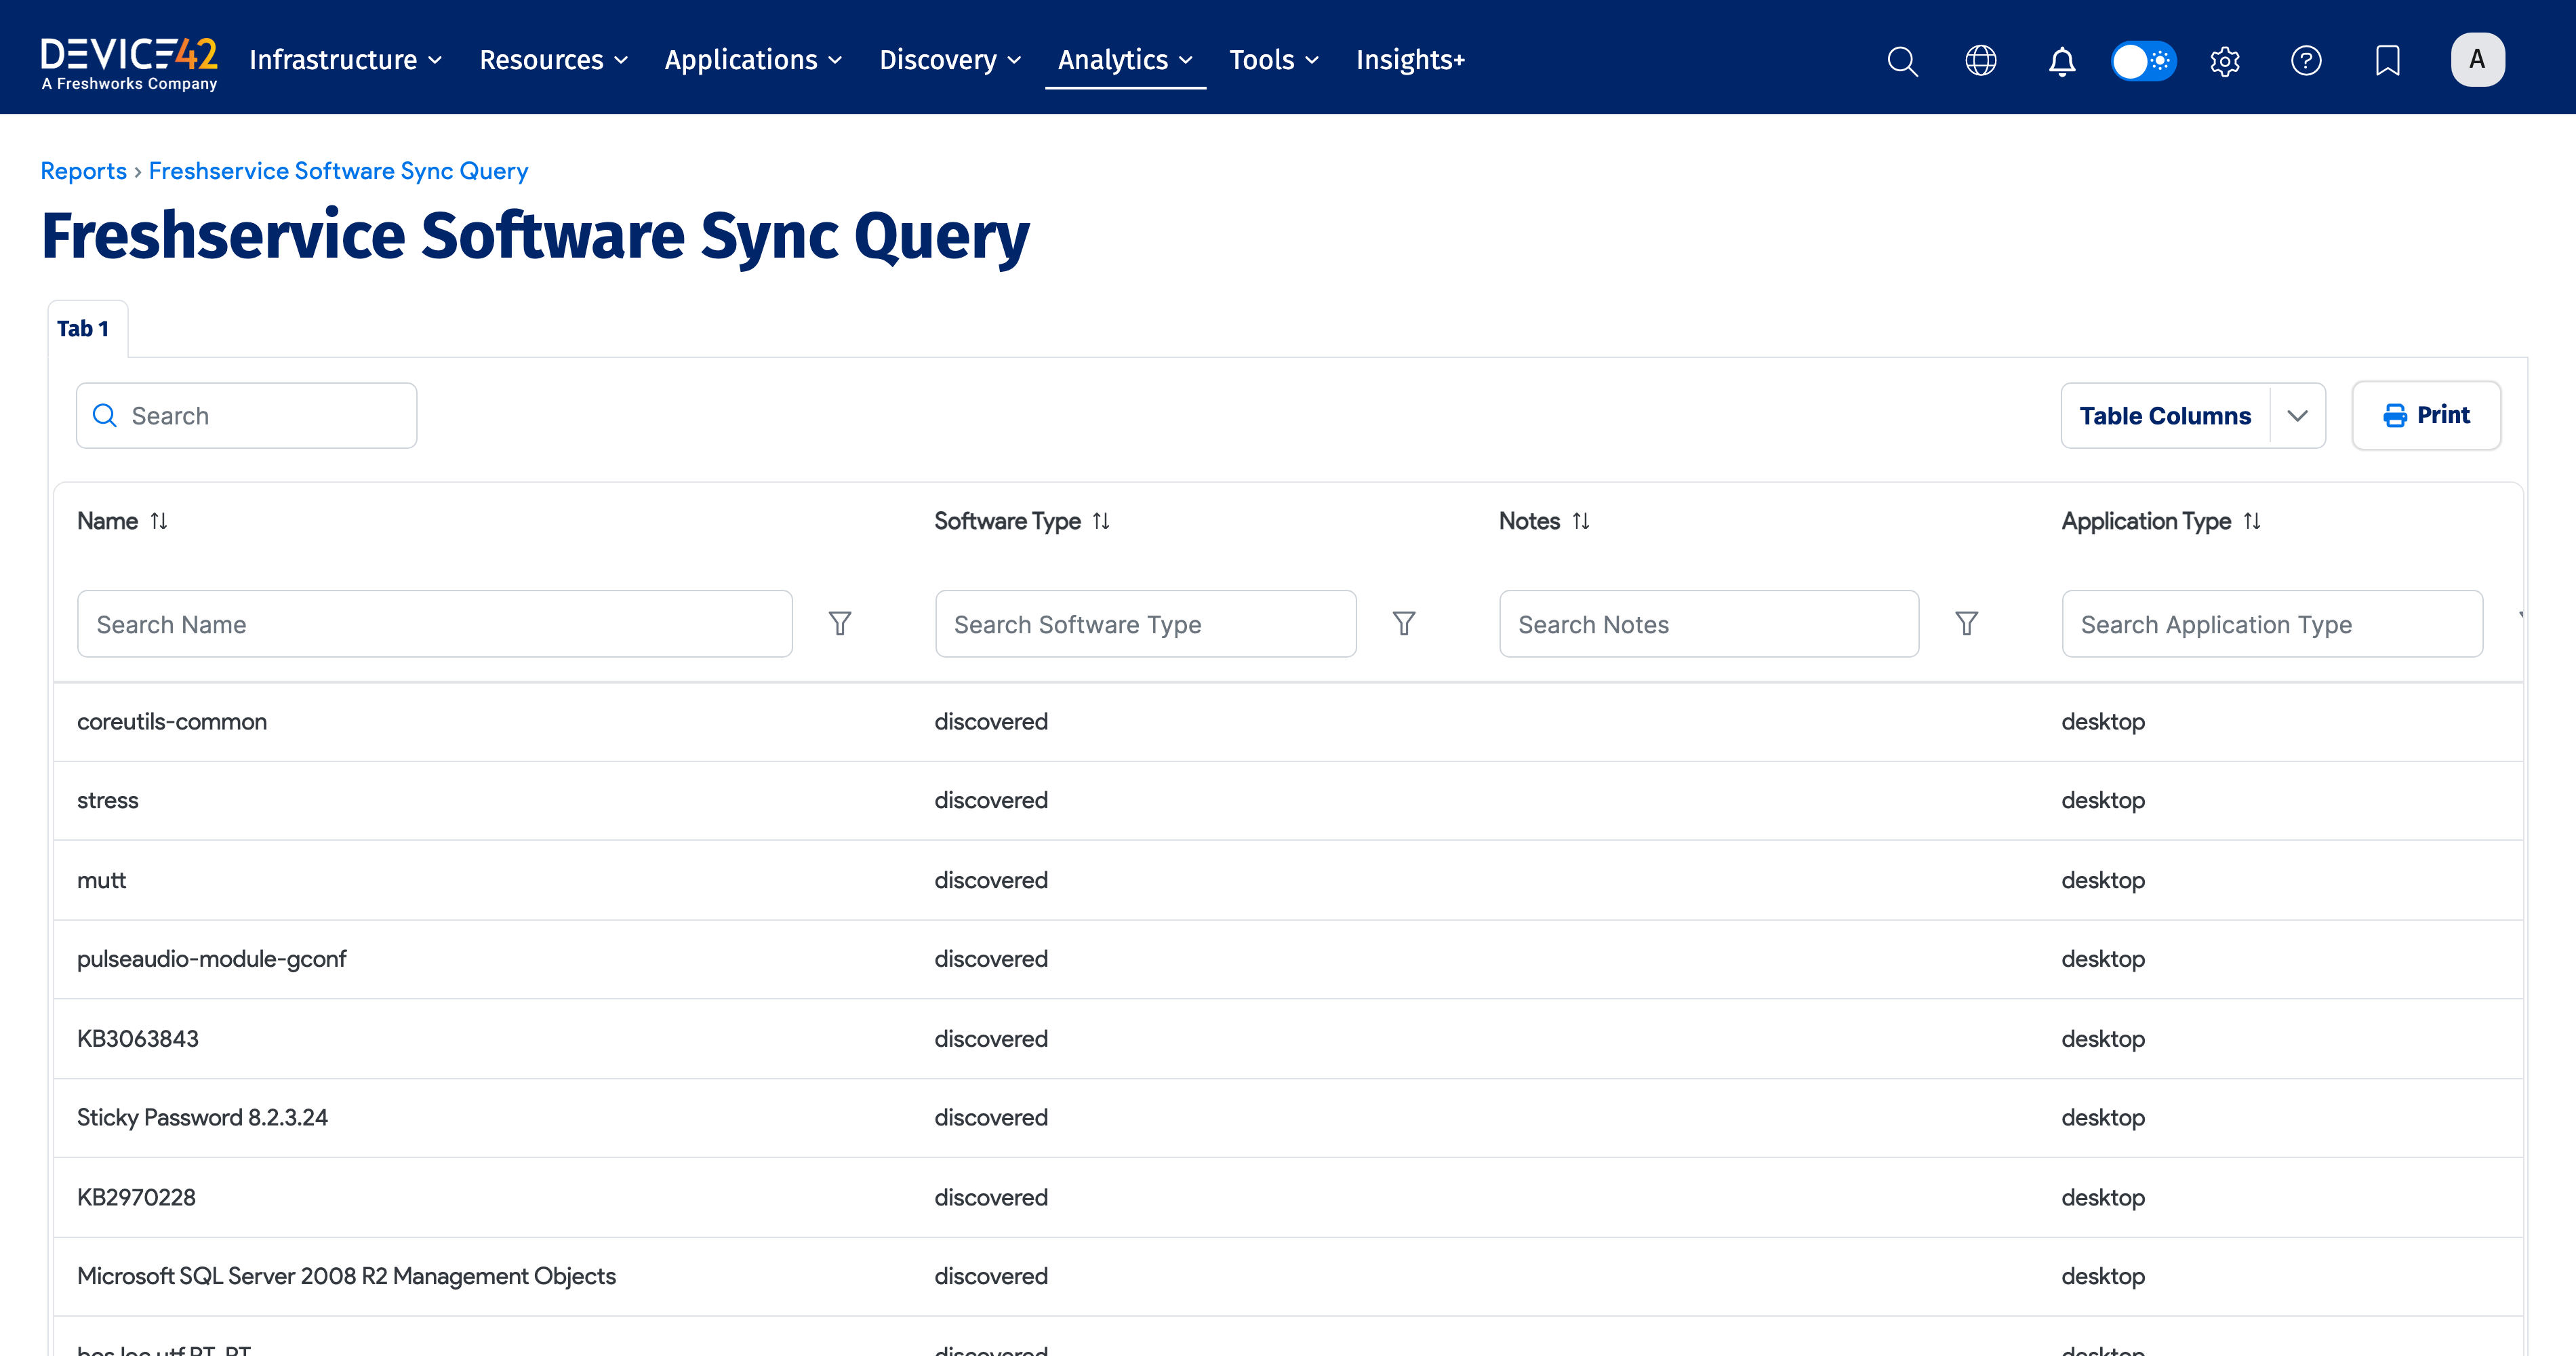Focus the Search Application Type field
The image size is (2576, 1356).
click(2272, 624)
